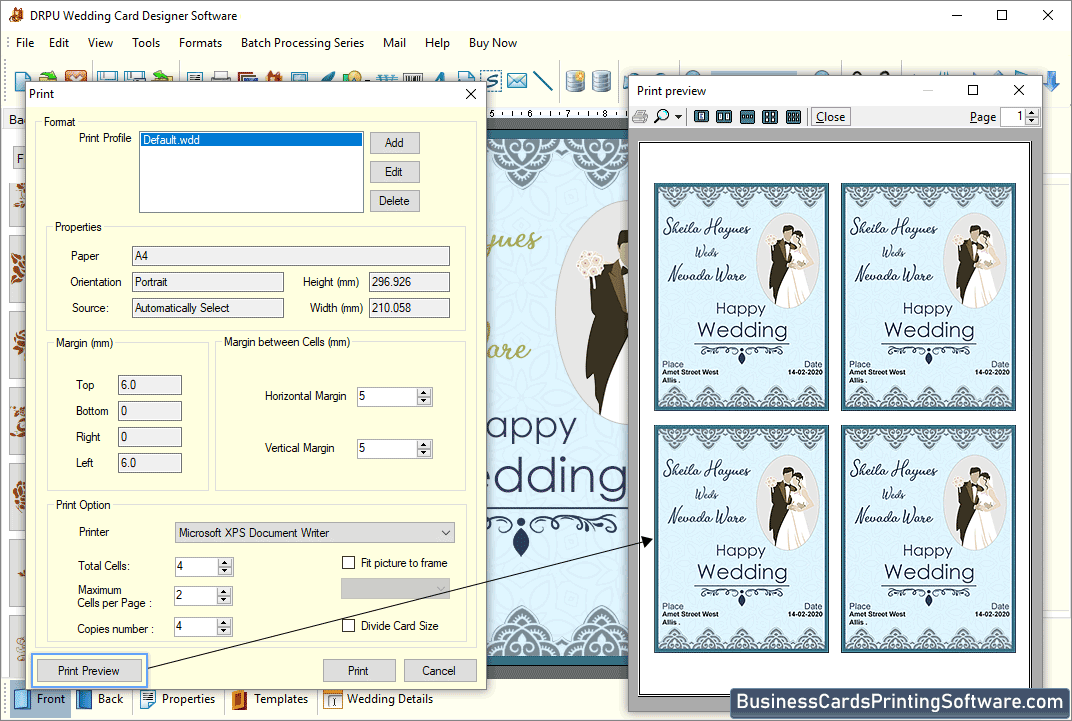This screenshot has height=721, width=1072.
Task: Click the printer icon in Print preview toolbar
Action: point(641,116)
